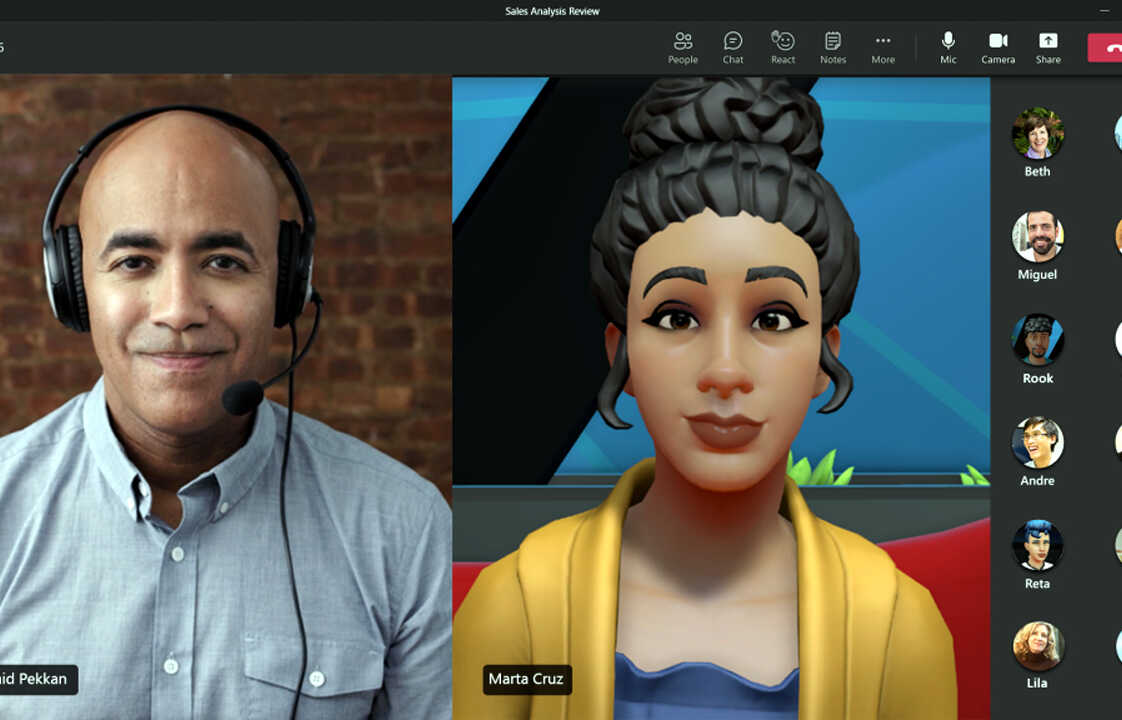Screen dimensions: 1122x720
Task: Open the More options menu
Action: pos(883,48)
